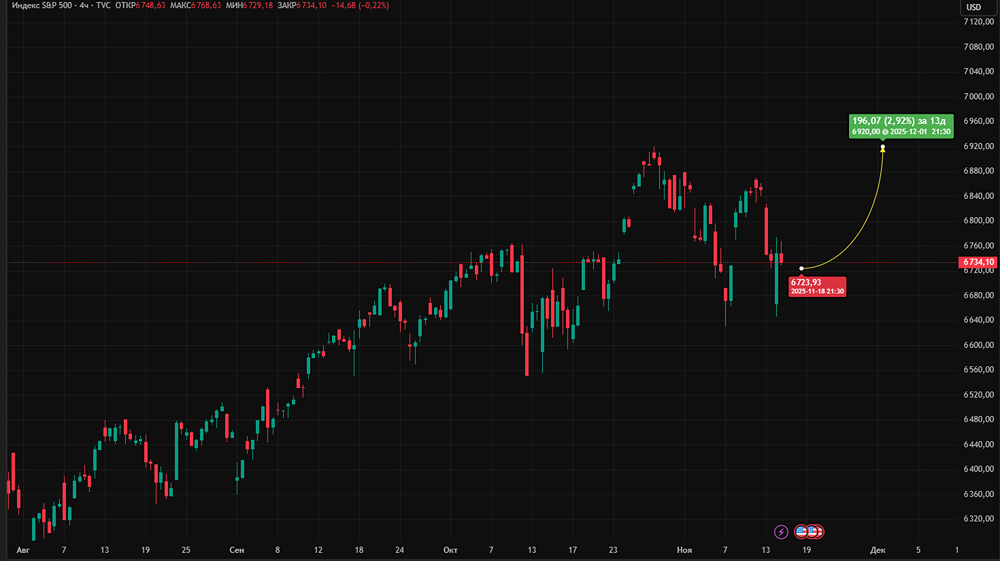The height and width of the screenshot is (561, 1000).
Task: Open the leftmost US flag economic event marker
Action: pyautogui.click(x=801, y=531)
